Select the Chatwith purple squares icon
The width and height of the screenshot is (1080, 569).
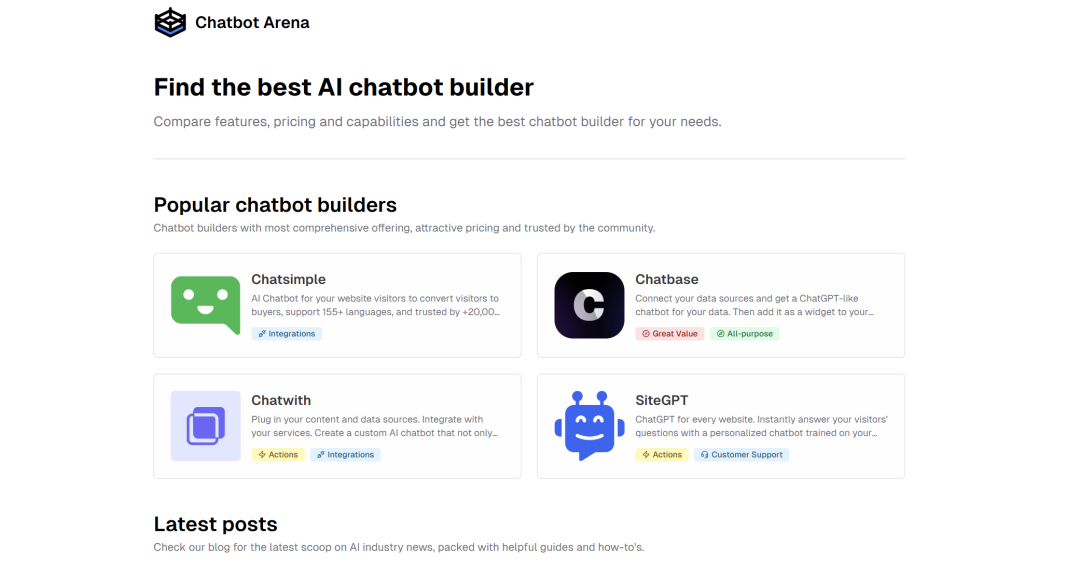205,426
